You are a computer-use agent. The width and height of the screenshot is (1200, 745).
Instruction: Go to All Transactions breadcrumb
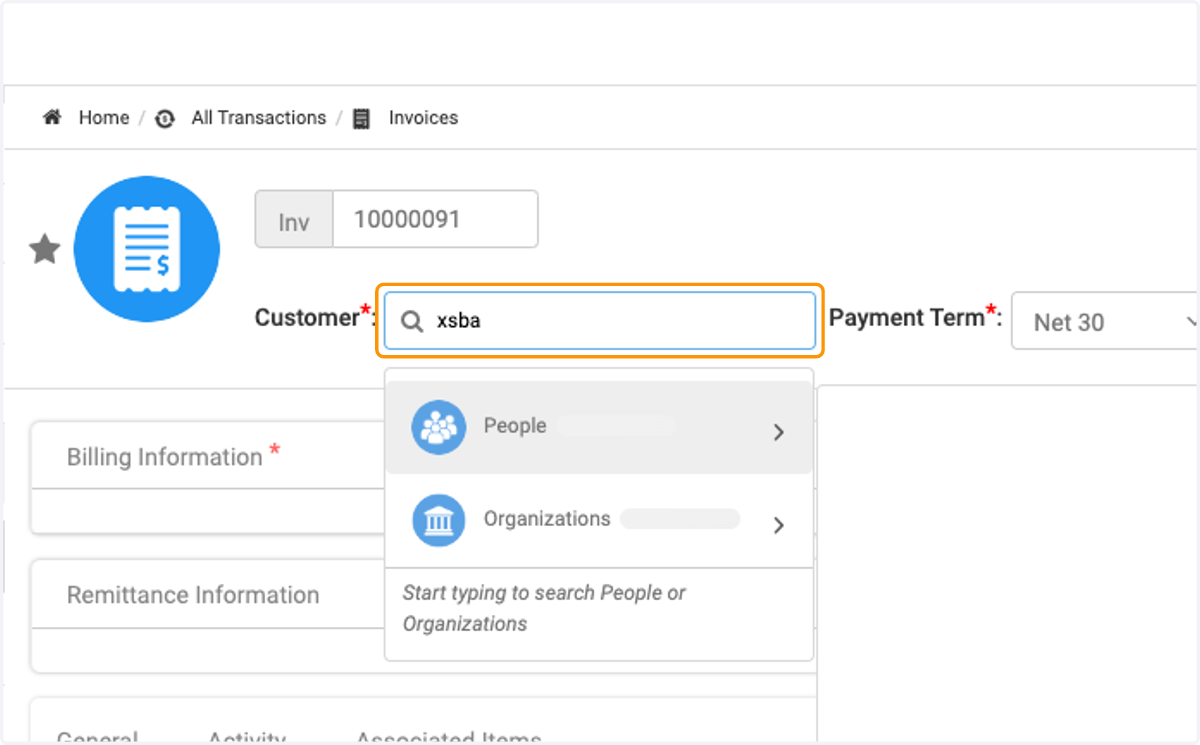tap(259, 118)
